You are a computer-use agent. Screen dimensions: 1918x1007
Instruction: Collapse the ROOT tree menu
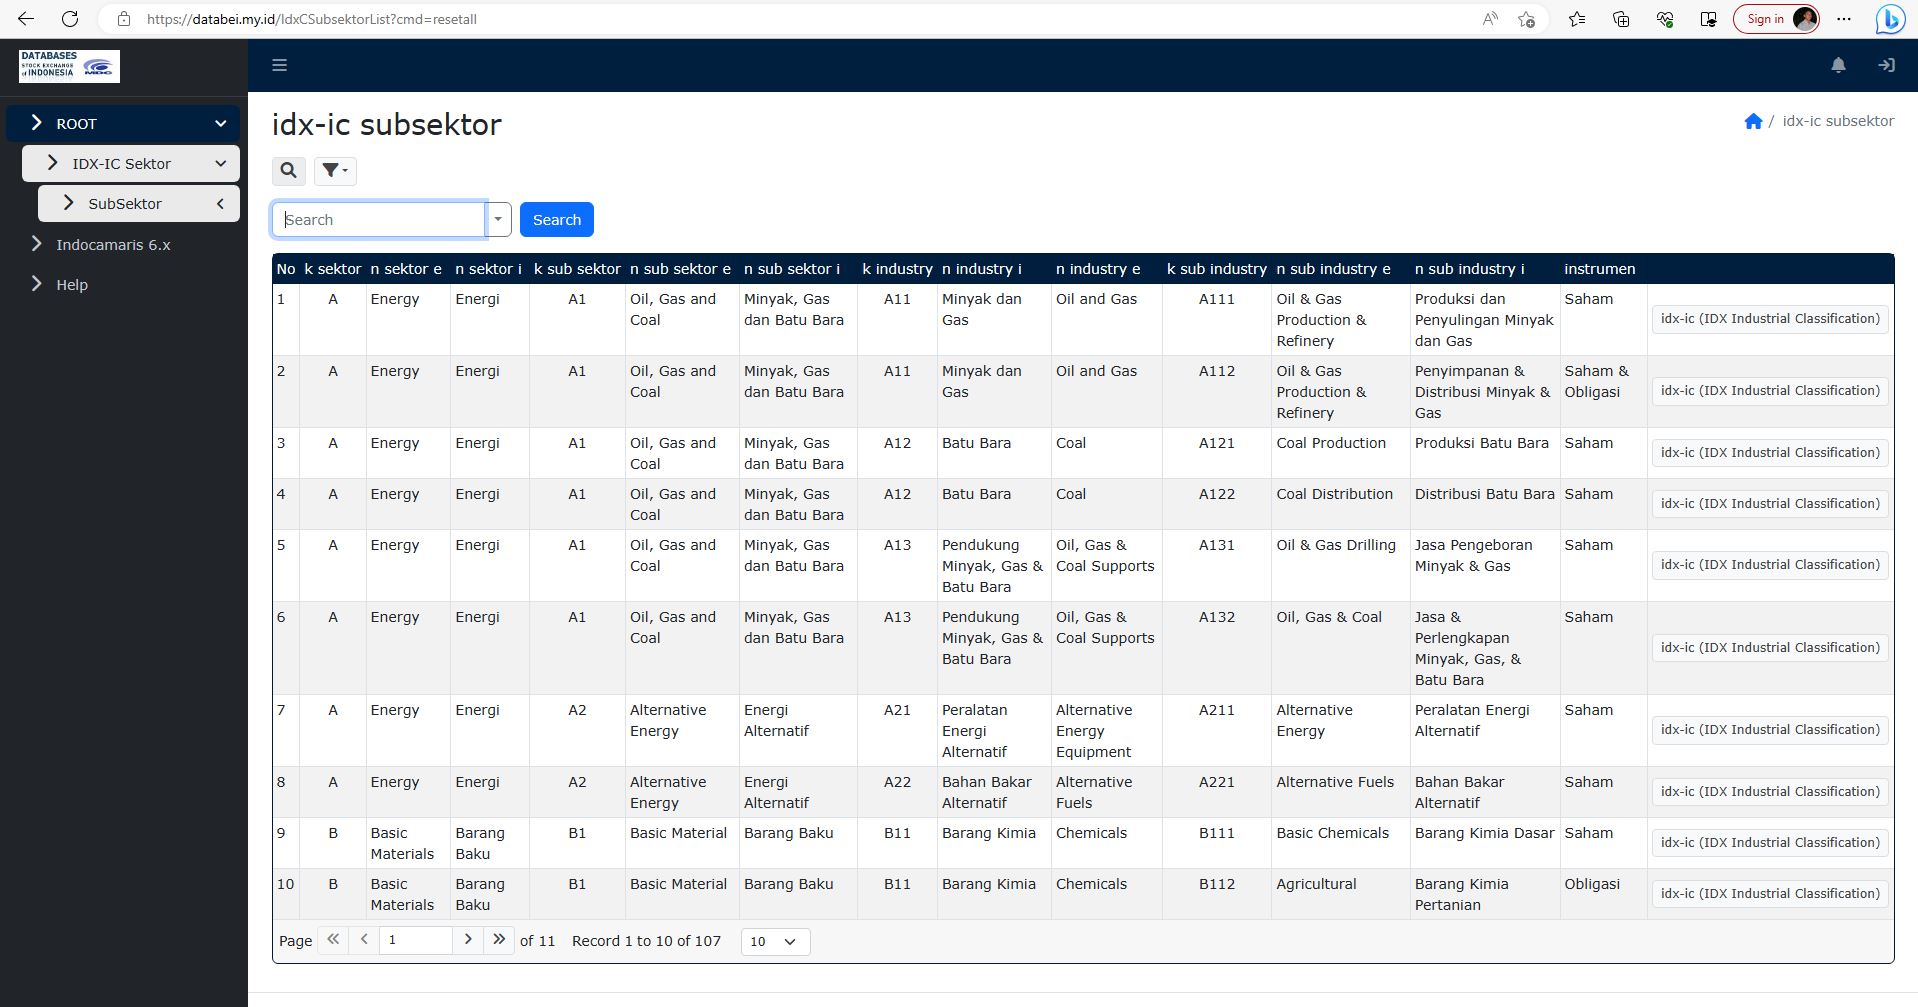tap(220, 124)
